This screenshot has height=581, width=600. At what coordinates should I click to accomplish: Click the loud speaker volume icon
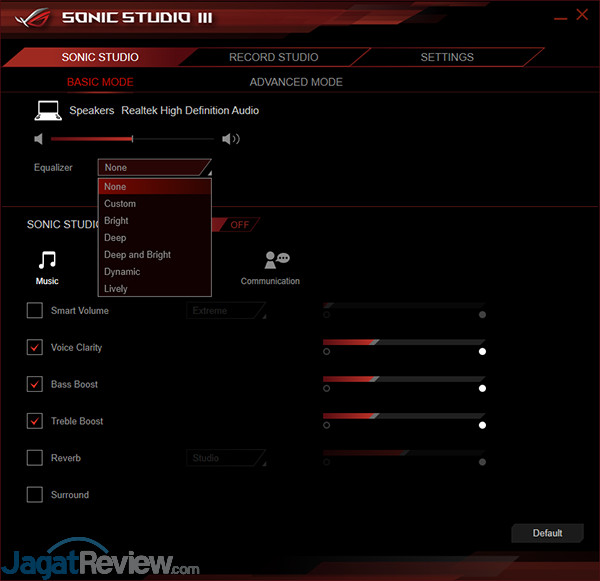tap(231, 139)
